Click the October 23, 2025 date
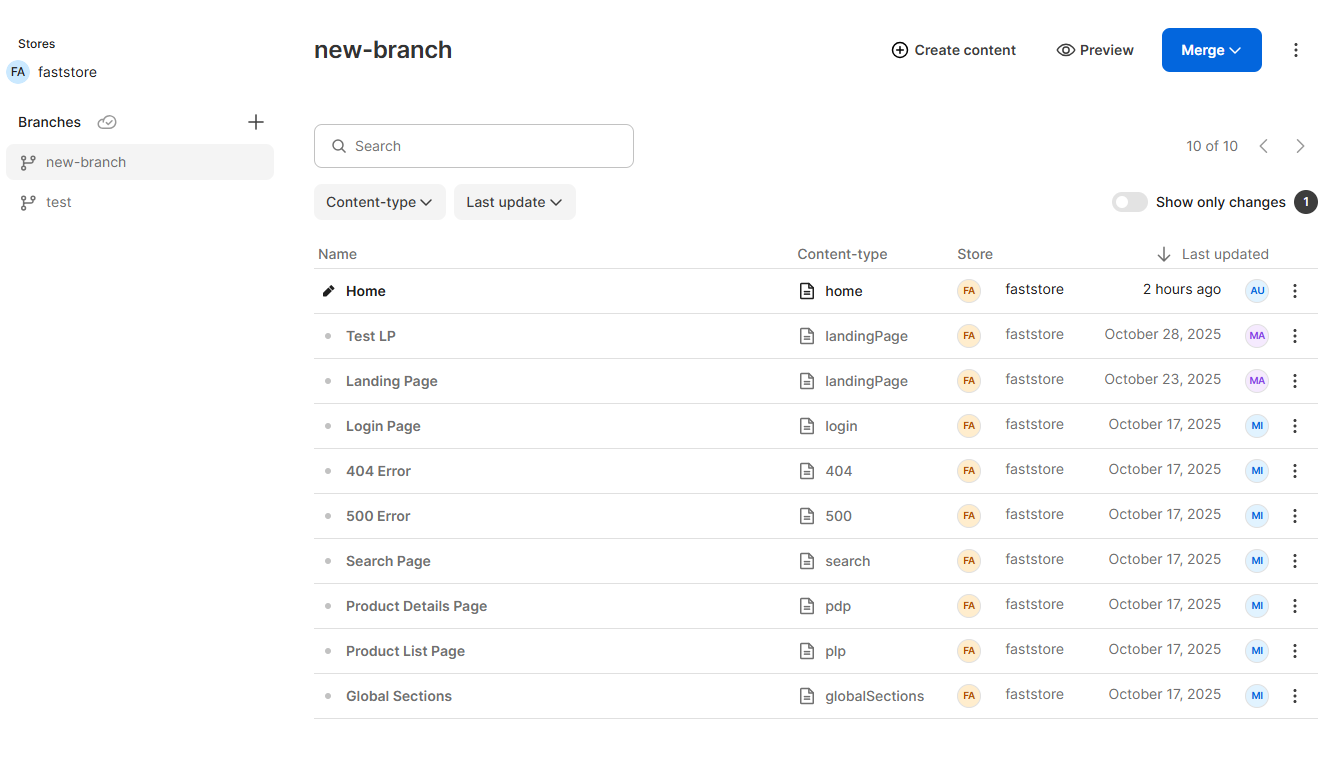 (1162, 379)
